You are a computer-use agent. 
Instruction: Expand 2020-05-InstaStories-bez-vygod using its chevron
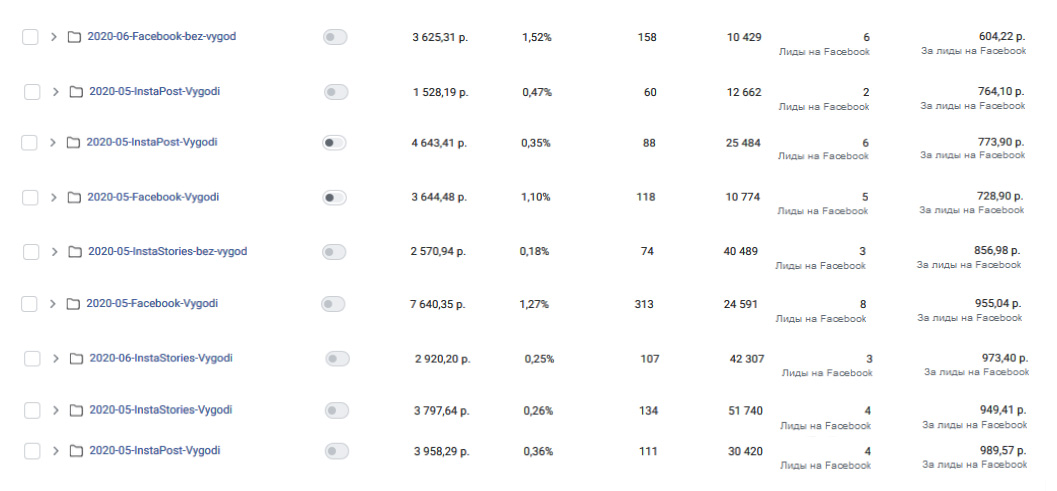[x=54, y=252]
